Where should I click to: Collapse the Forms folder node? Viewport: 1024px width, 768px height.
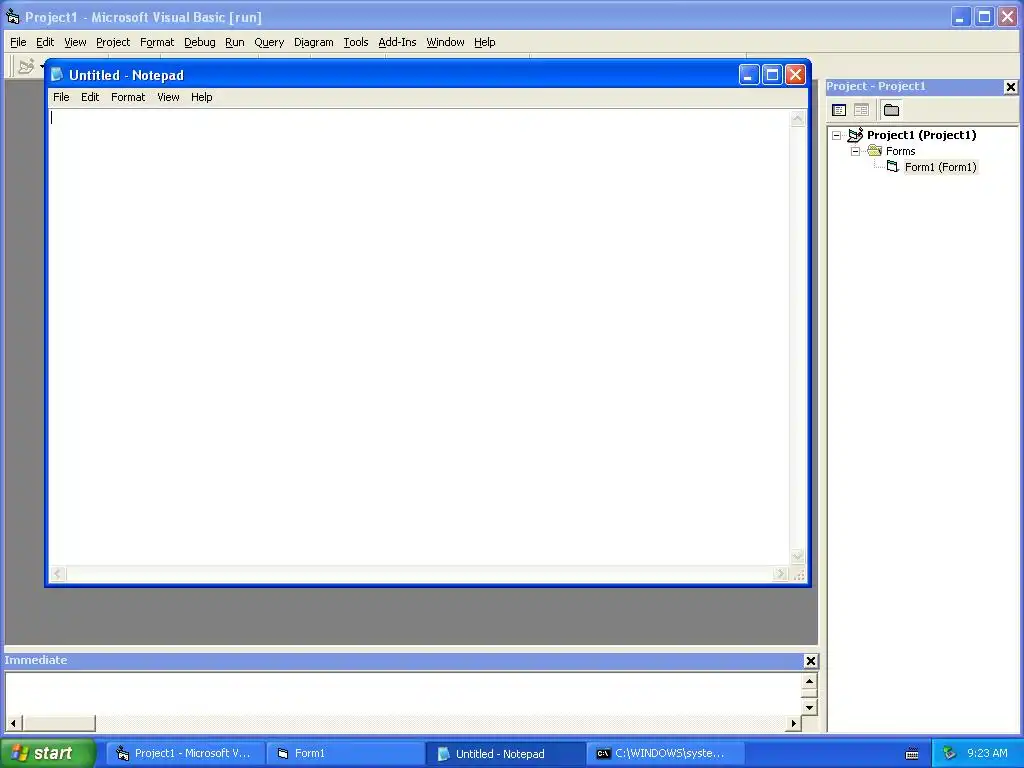click(x=856, y=152)
